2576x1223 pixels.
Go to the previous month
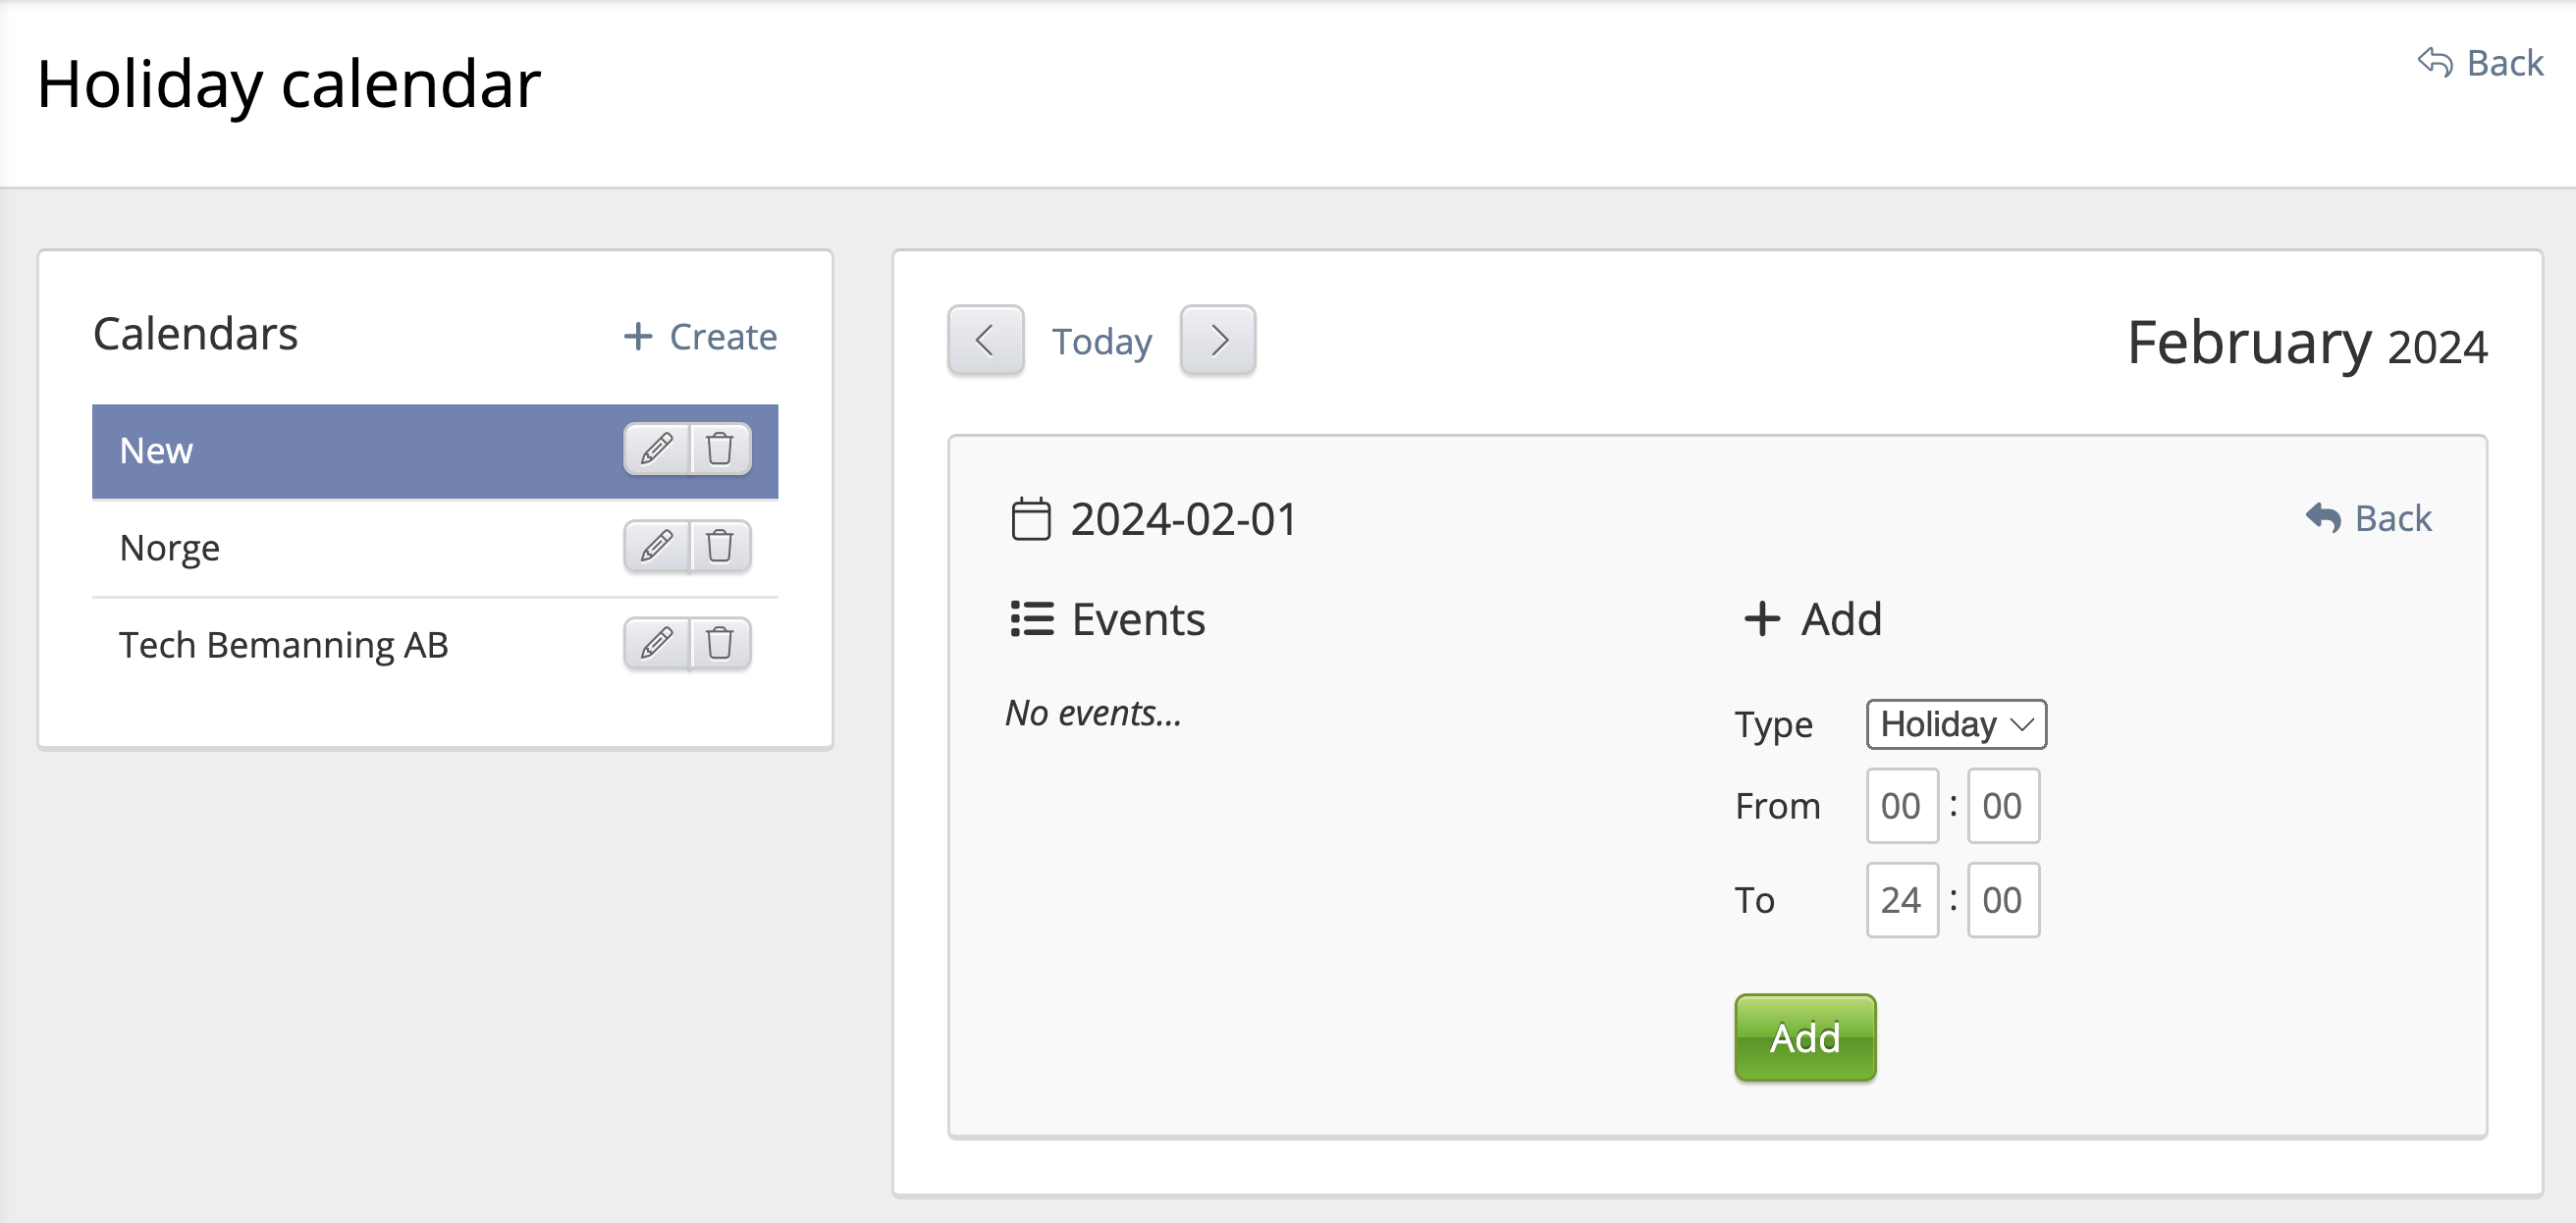pyautogui.click(x=985, y=340)
